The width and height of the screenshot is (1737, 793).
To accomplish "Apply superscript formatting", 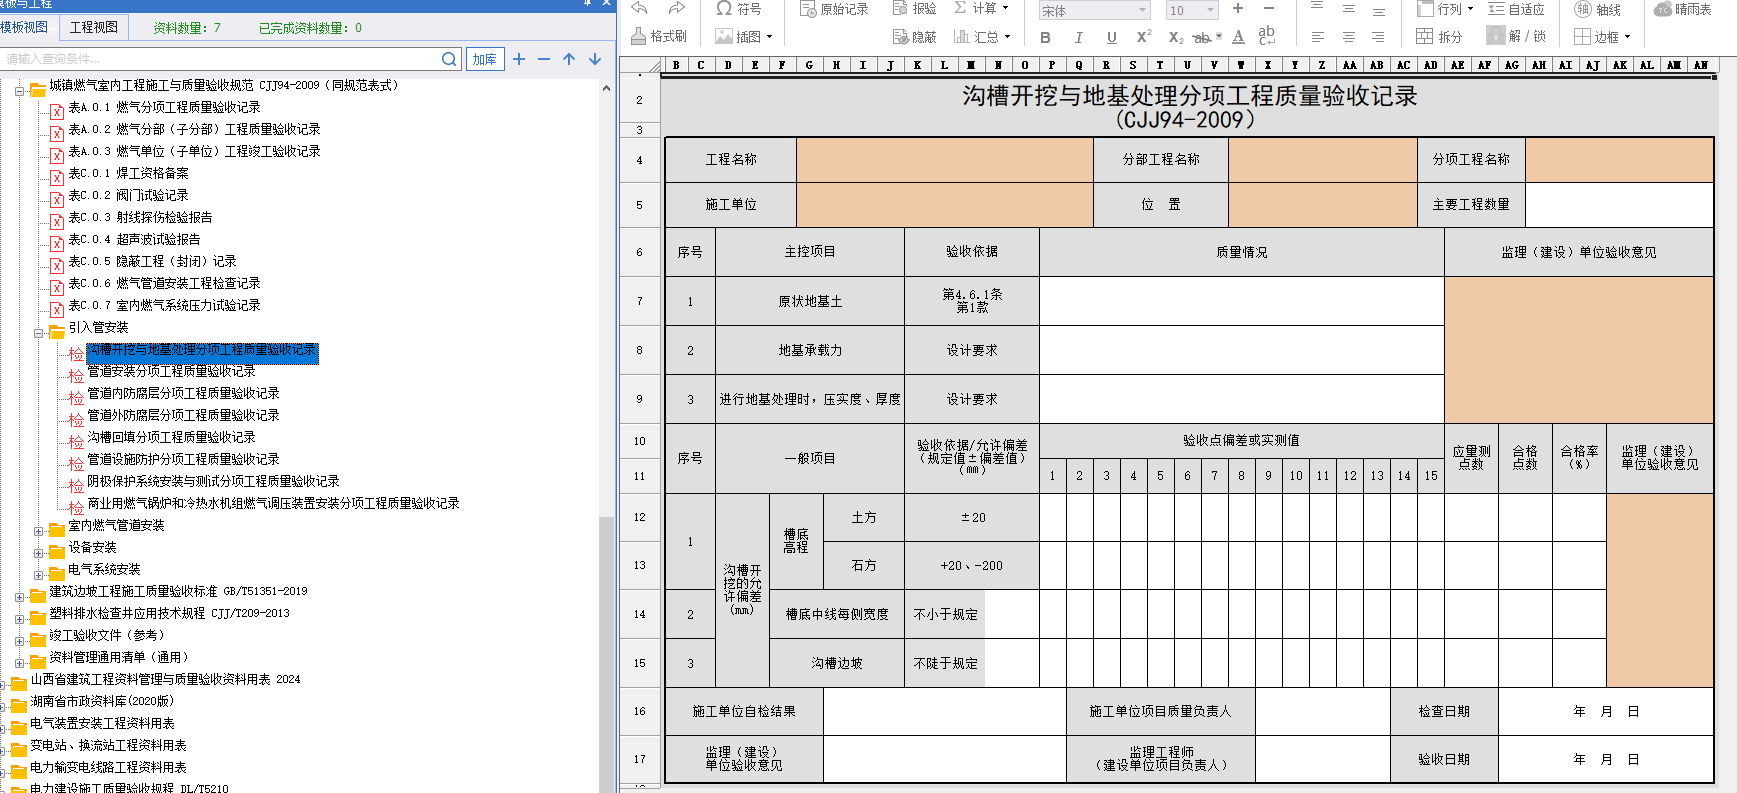I will click(x=1144, y=37).
